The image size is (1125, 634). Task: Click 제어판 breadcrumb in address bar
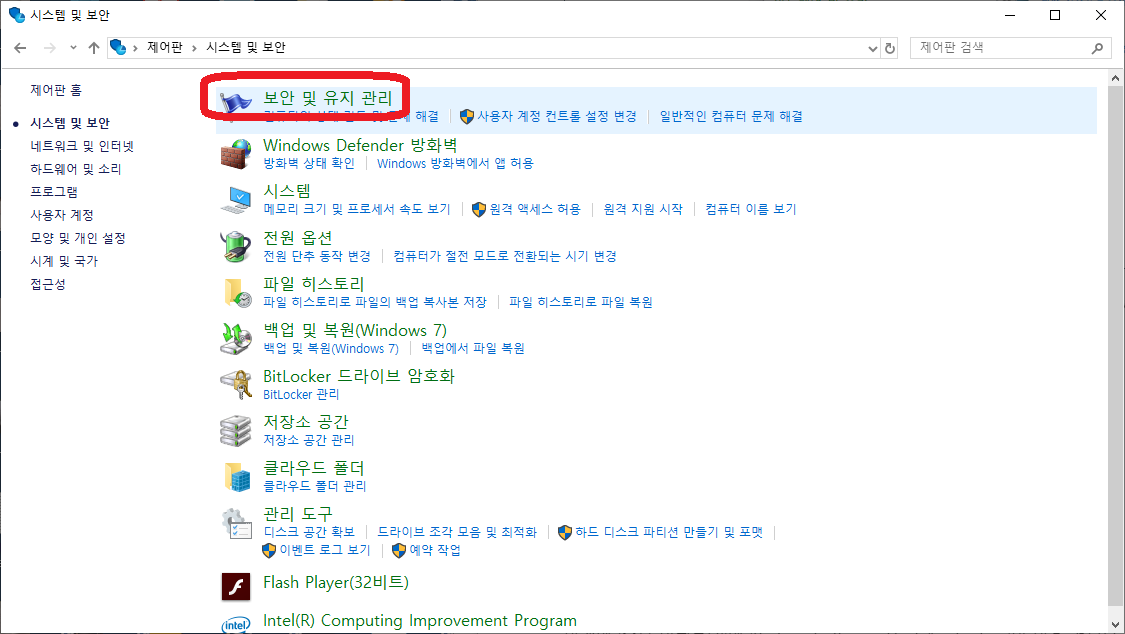click(x=164, y=47)
